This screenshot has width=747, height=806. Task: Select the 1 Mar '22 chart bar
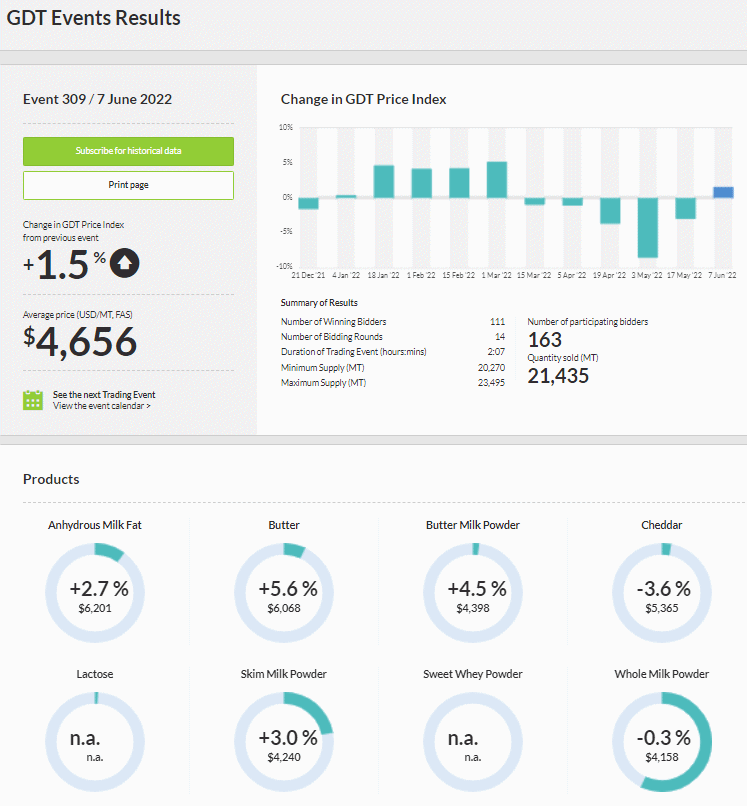click(x=497, y=180)
